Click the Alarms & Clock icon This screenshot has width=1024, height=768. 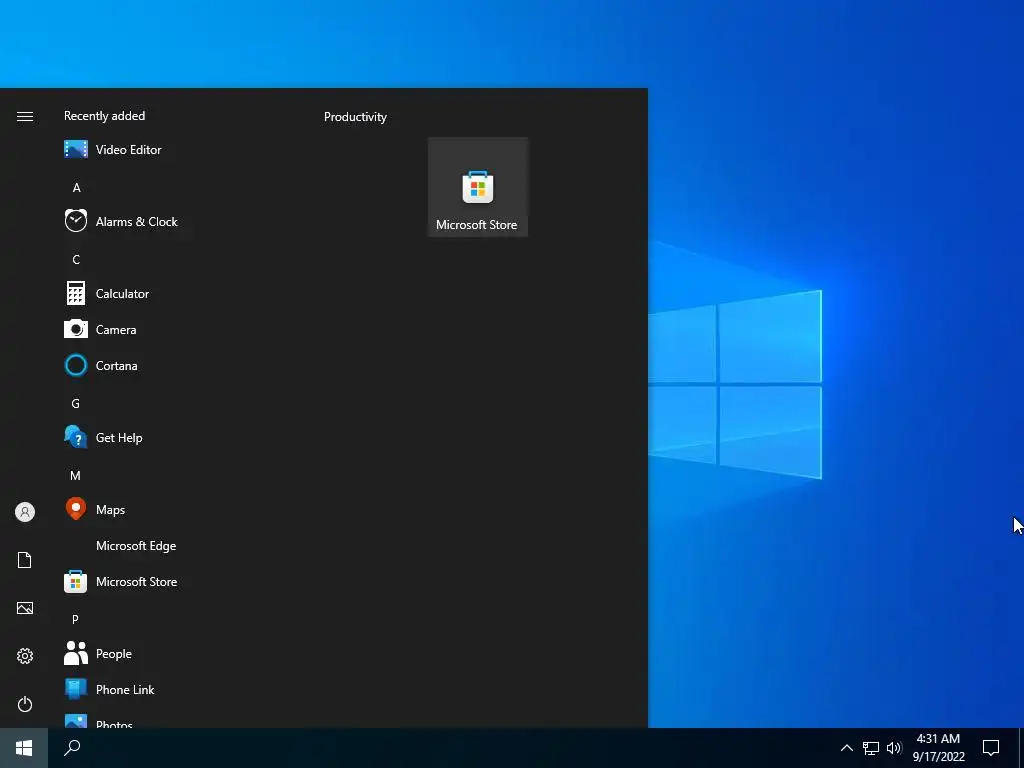tap(76, 221)
